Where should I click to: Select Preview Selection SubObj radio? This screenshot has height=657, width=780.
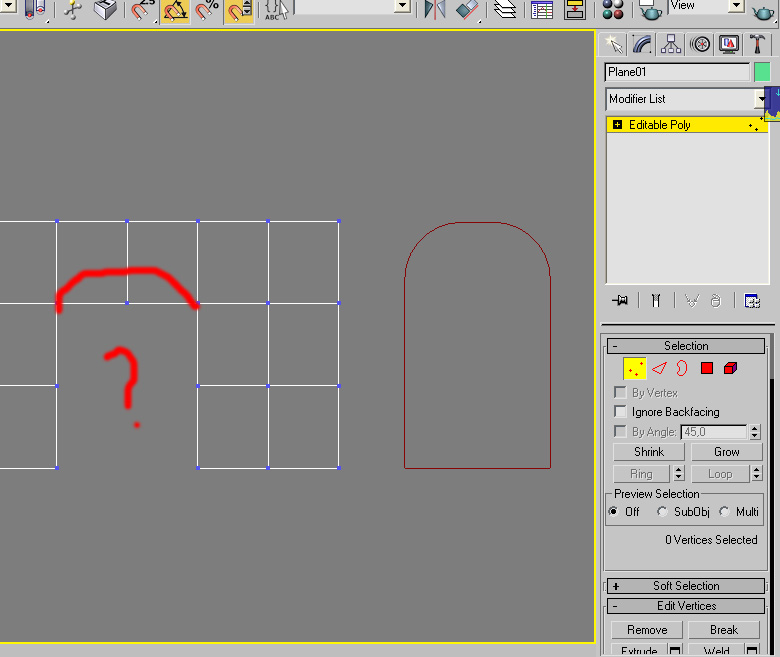[x=662, y=511]
